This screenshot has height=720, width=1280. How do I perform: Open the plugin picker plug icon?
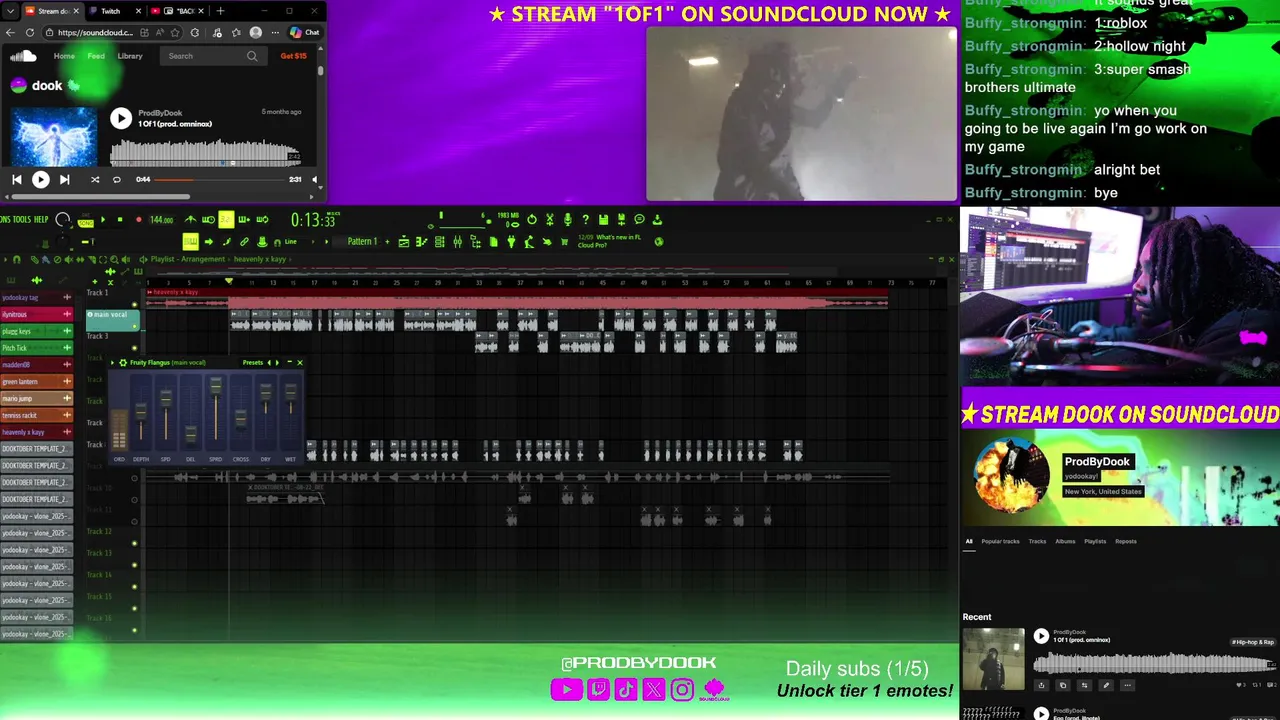tap(511, 242)
